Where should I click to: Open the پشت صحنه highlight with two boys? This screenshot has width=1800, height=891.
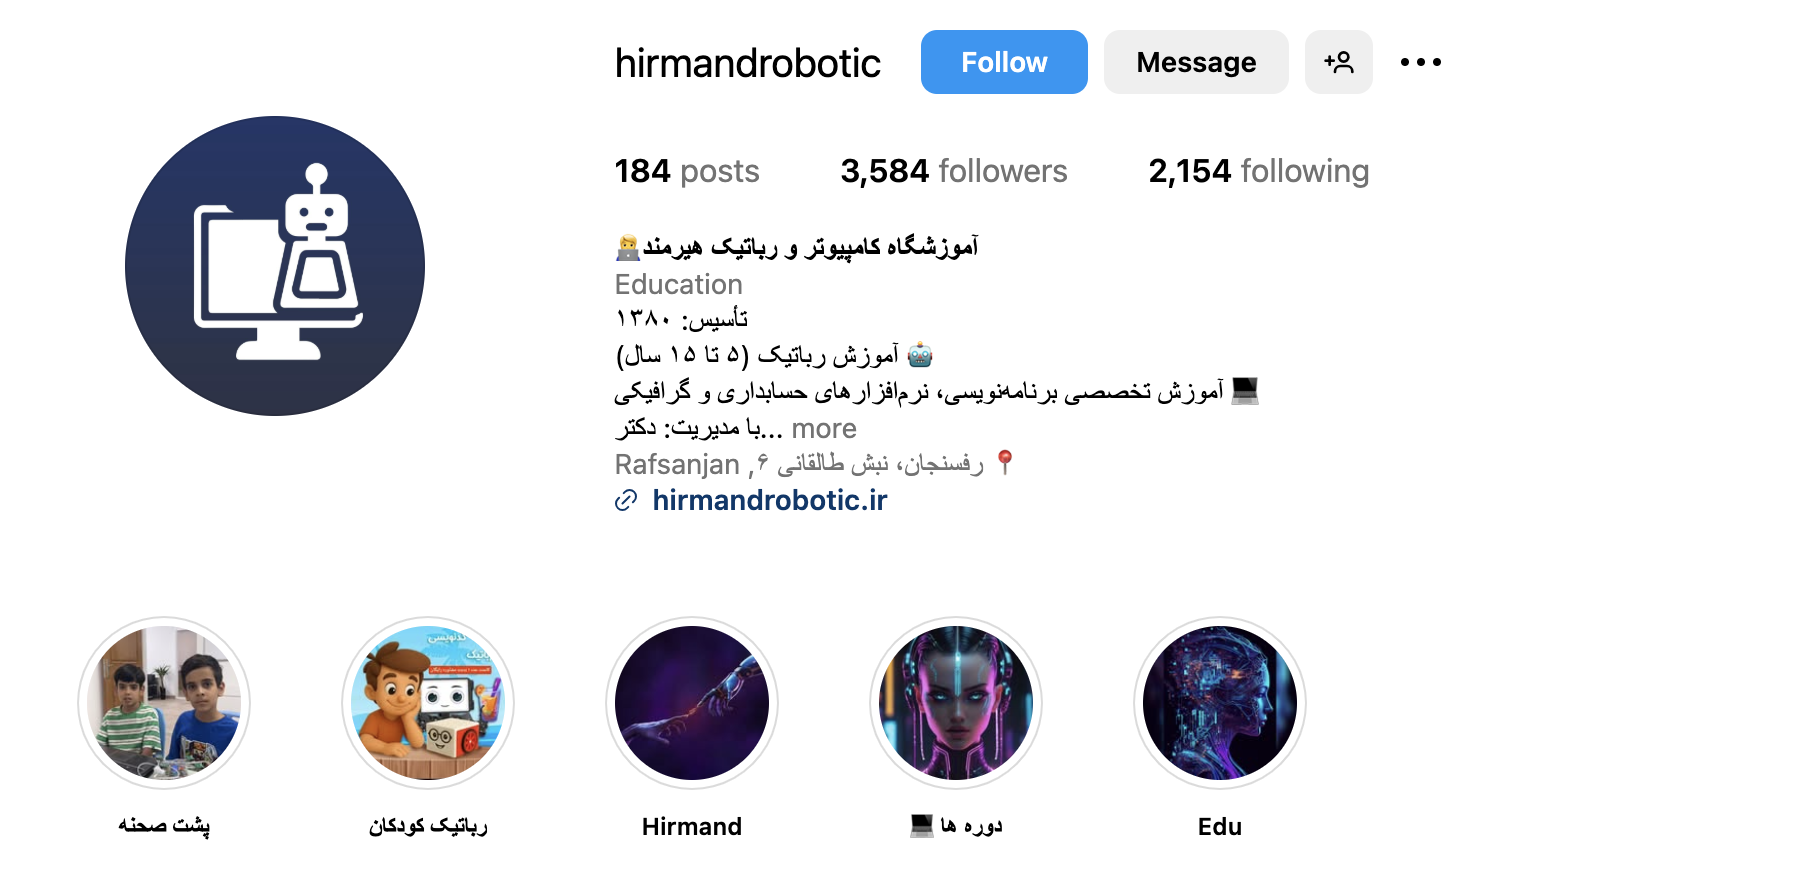pos(164,703)
